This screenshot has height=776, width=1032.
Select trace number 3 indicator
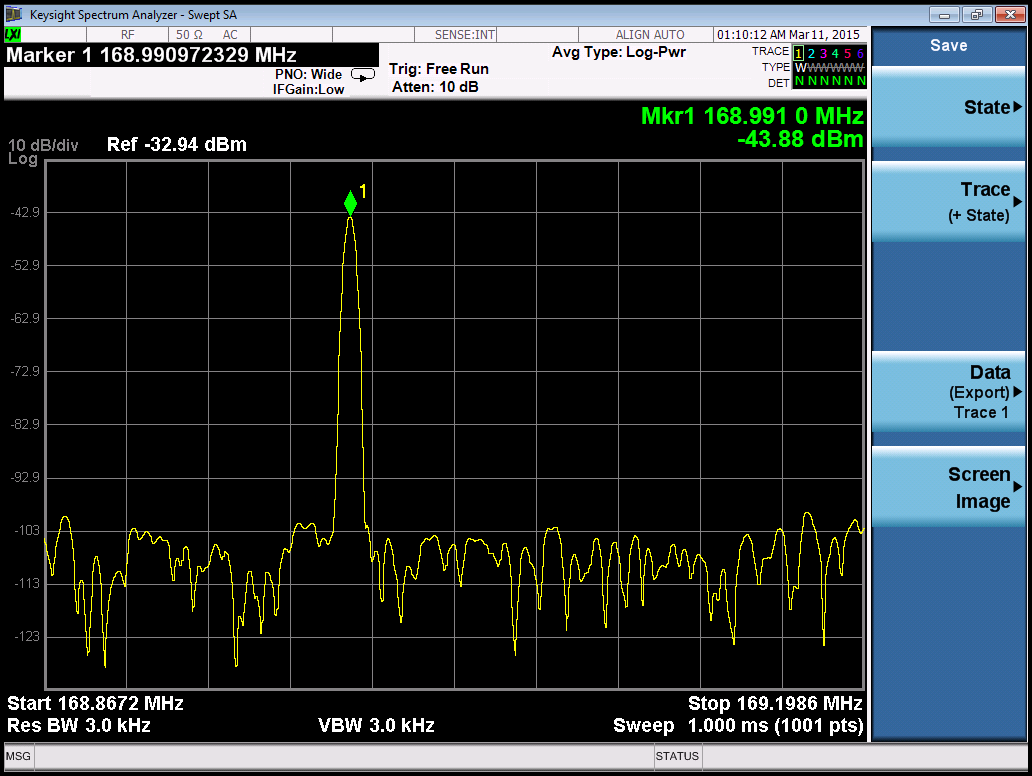pos(823,53)
